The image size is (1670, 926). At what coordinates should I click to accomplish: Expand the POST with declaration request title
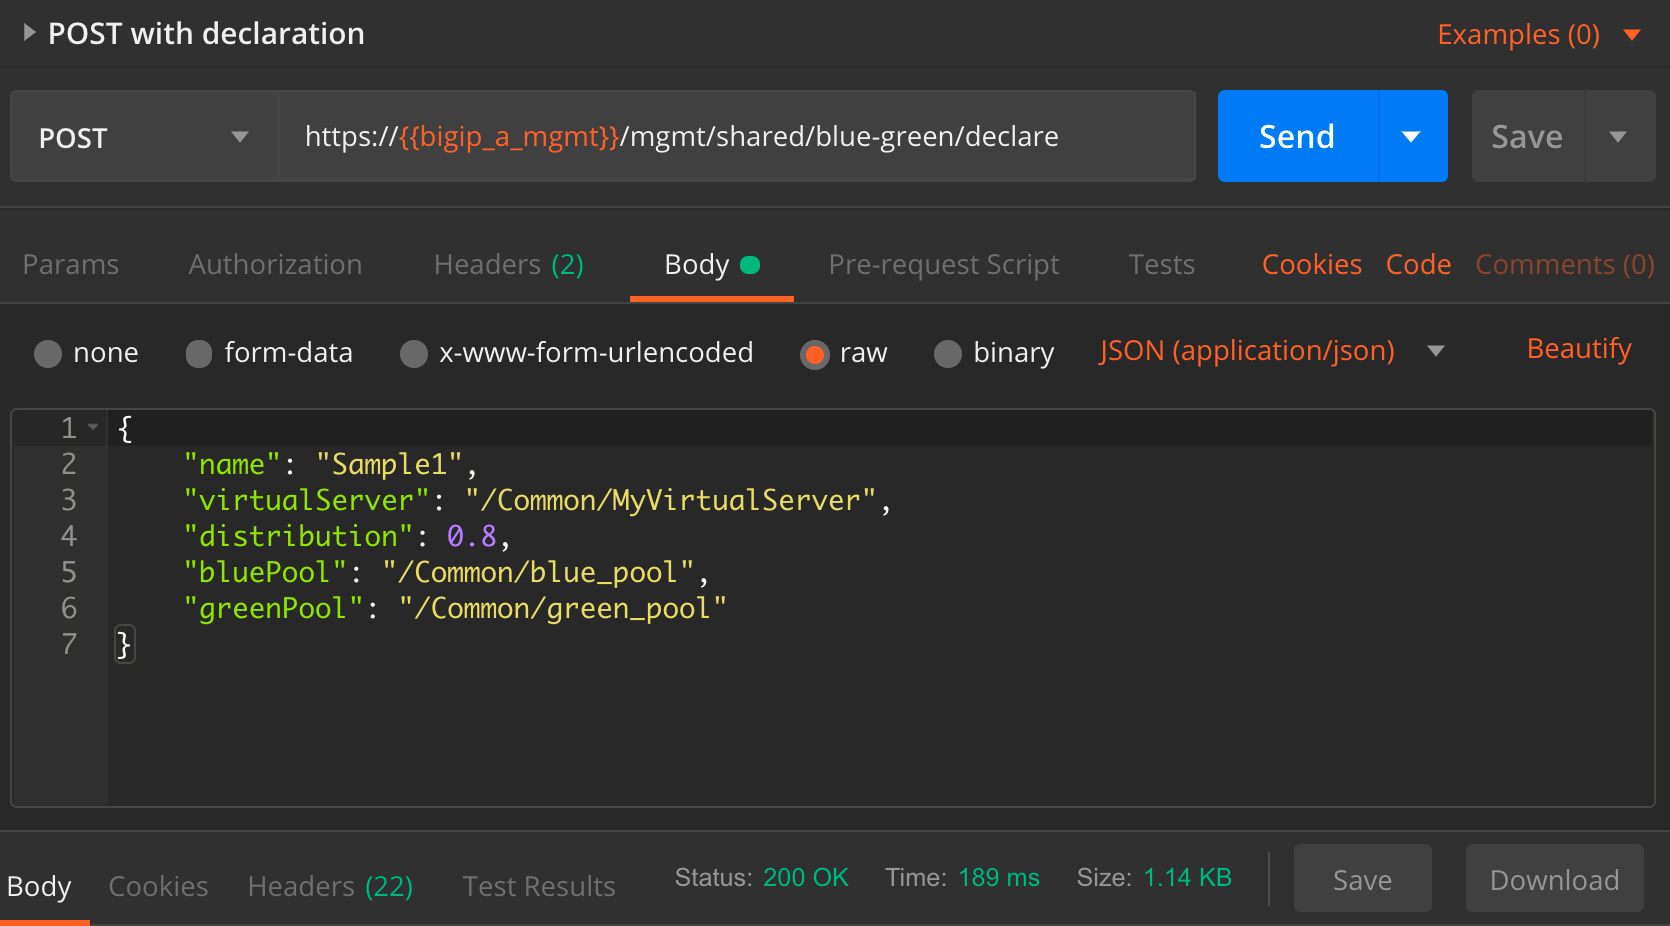29,33
